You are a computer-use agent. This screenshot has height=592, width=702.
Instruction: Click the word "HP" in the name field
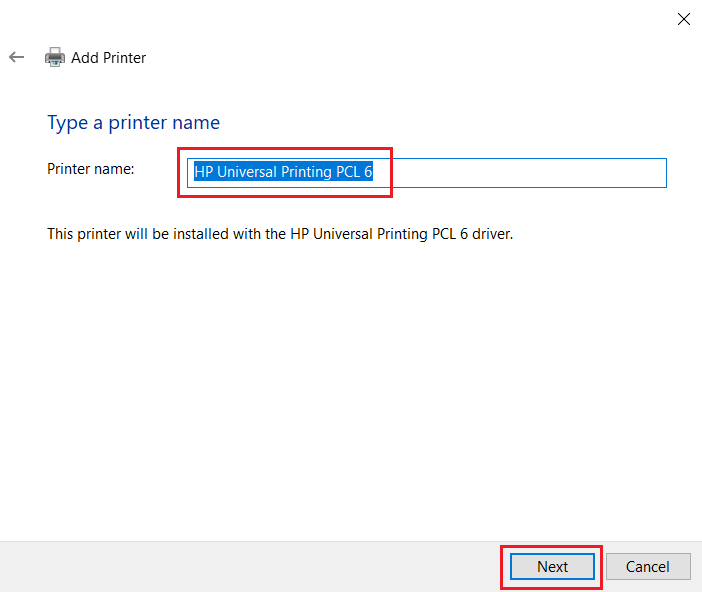[x=204, y=173]
